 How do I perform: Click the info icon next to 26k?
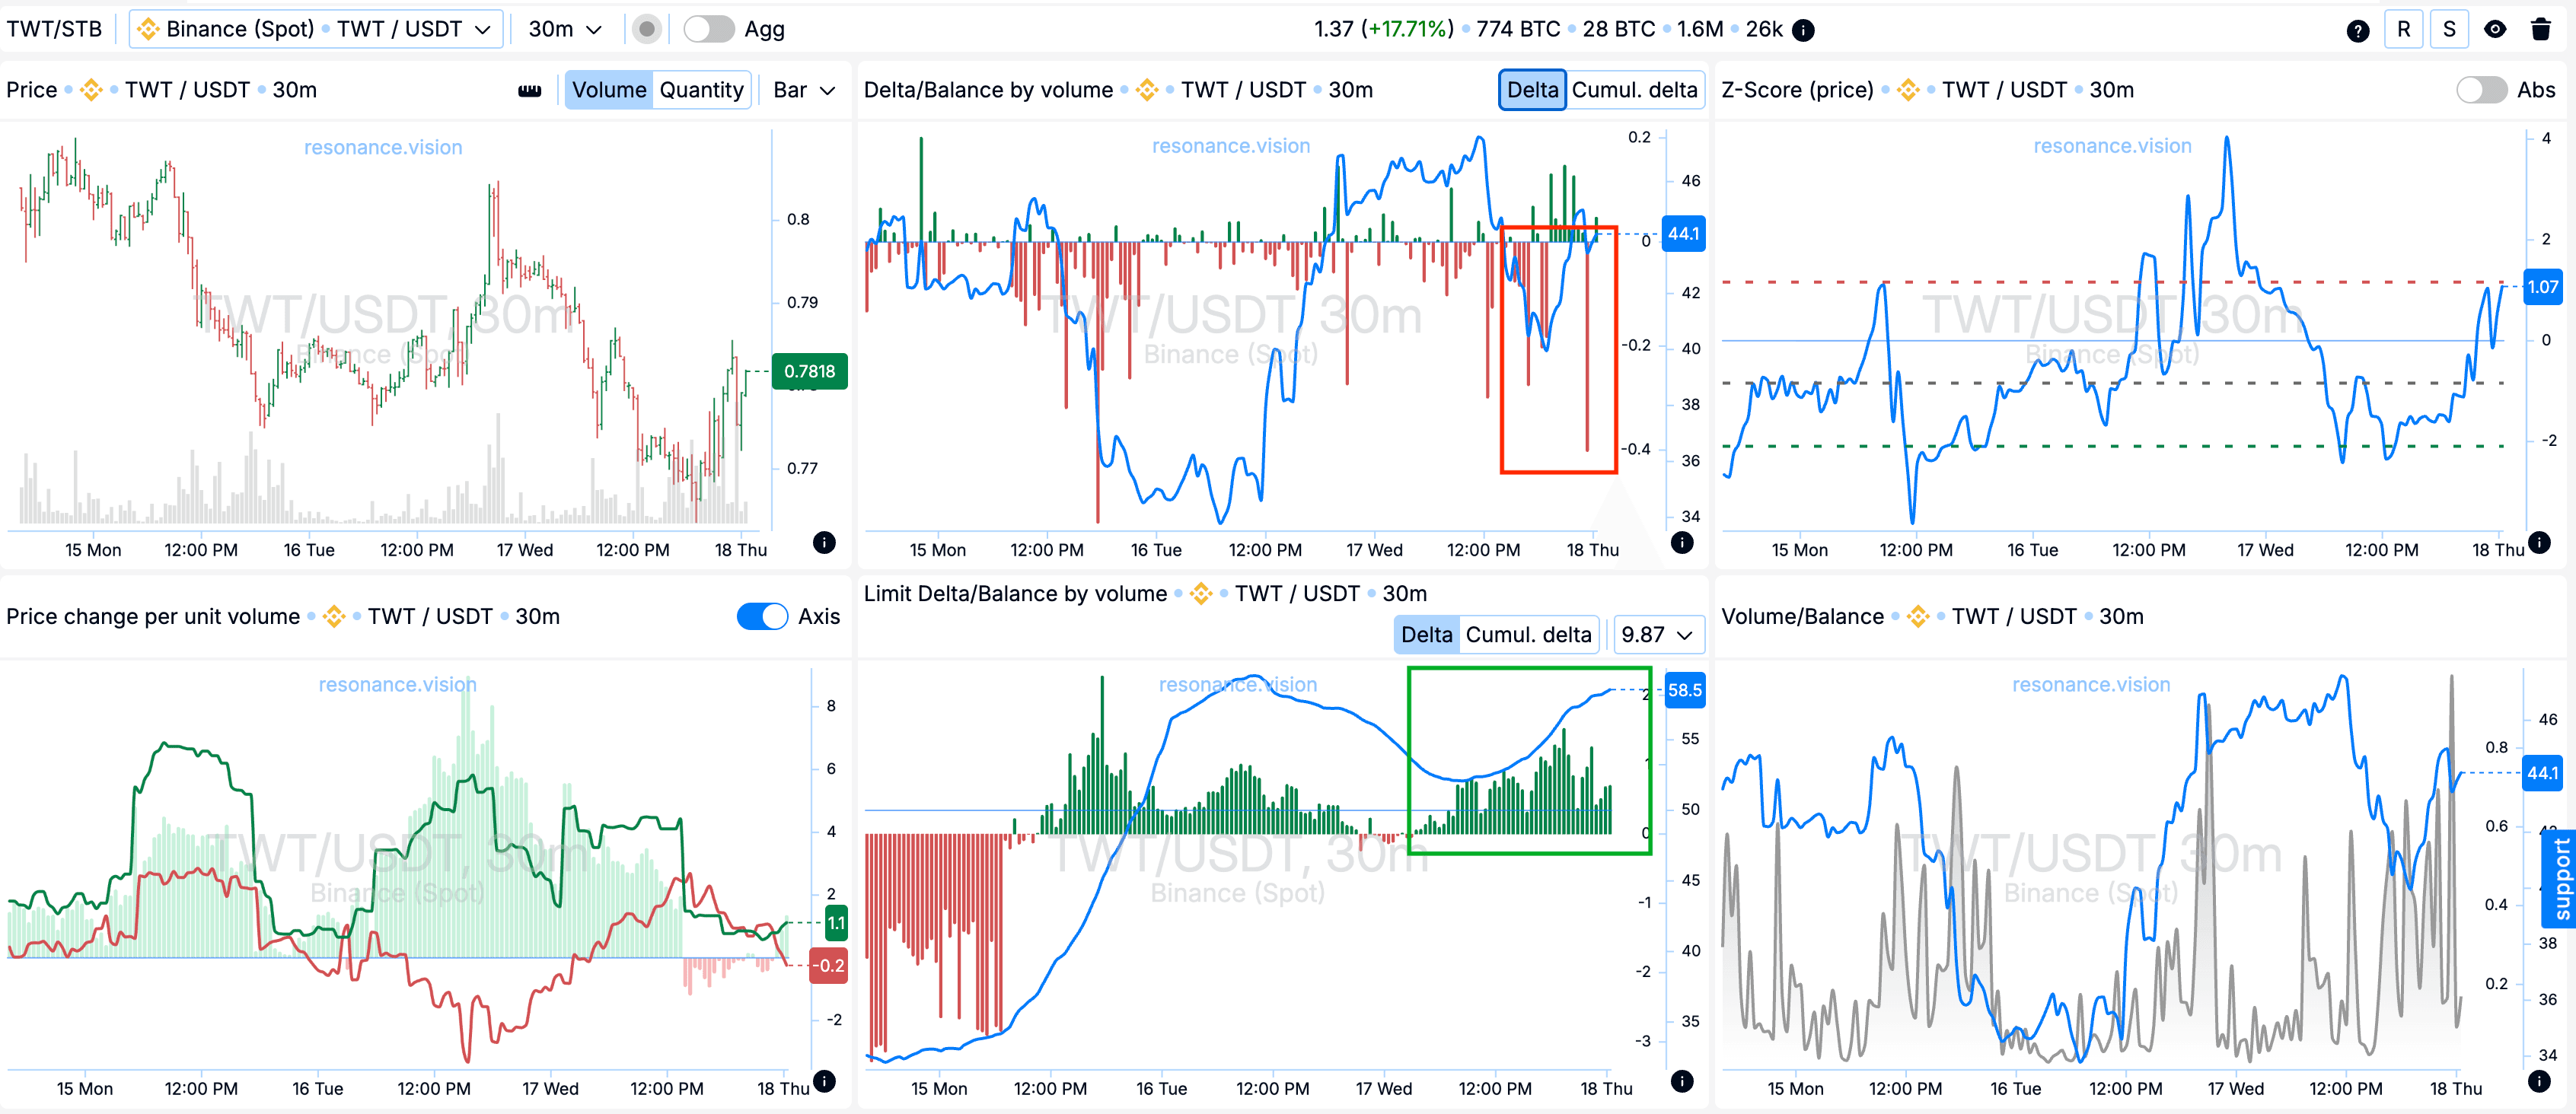tap(1803, 30)
